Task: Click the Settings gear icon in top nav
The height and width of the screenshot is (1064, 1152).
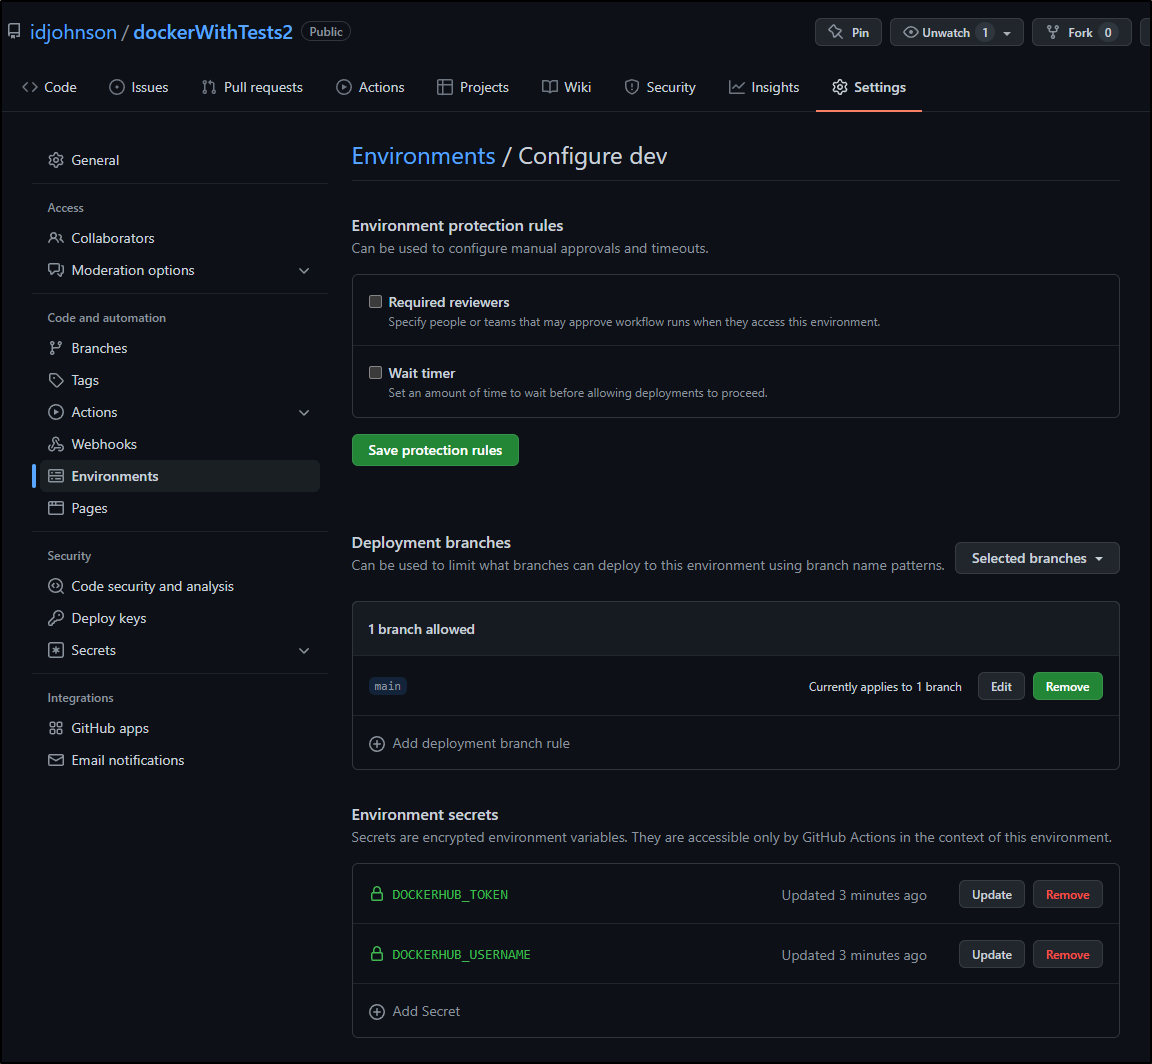Action: click(840, 87)
